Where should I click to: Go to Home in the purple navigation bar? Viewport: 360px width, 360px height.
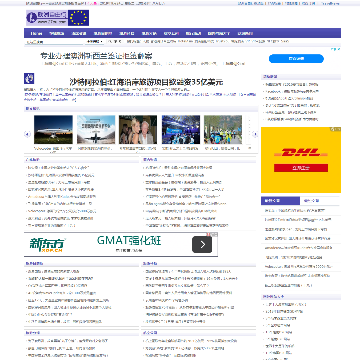click(36, 33)
